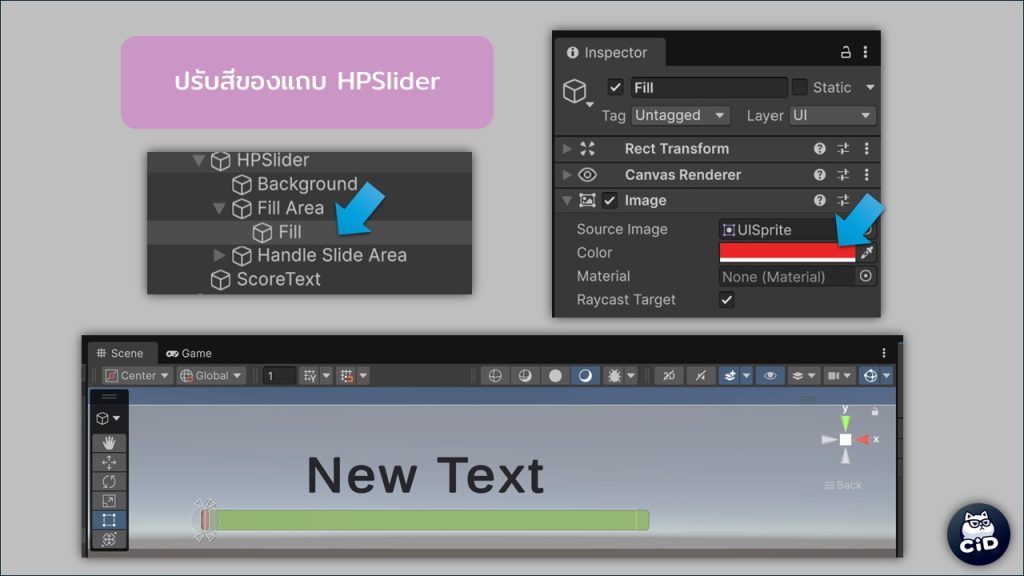
Task: Expand the Handle Slide Area tree item
Action: click(x=220, y=255)
